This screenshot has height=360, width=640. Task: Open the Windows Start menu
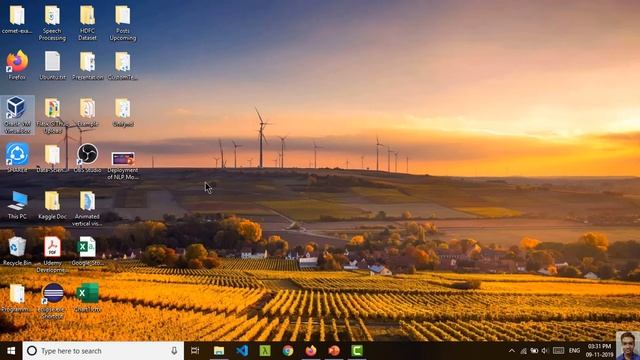point(11,351)
